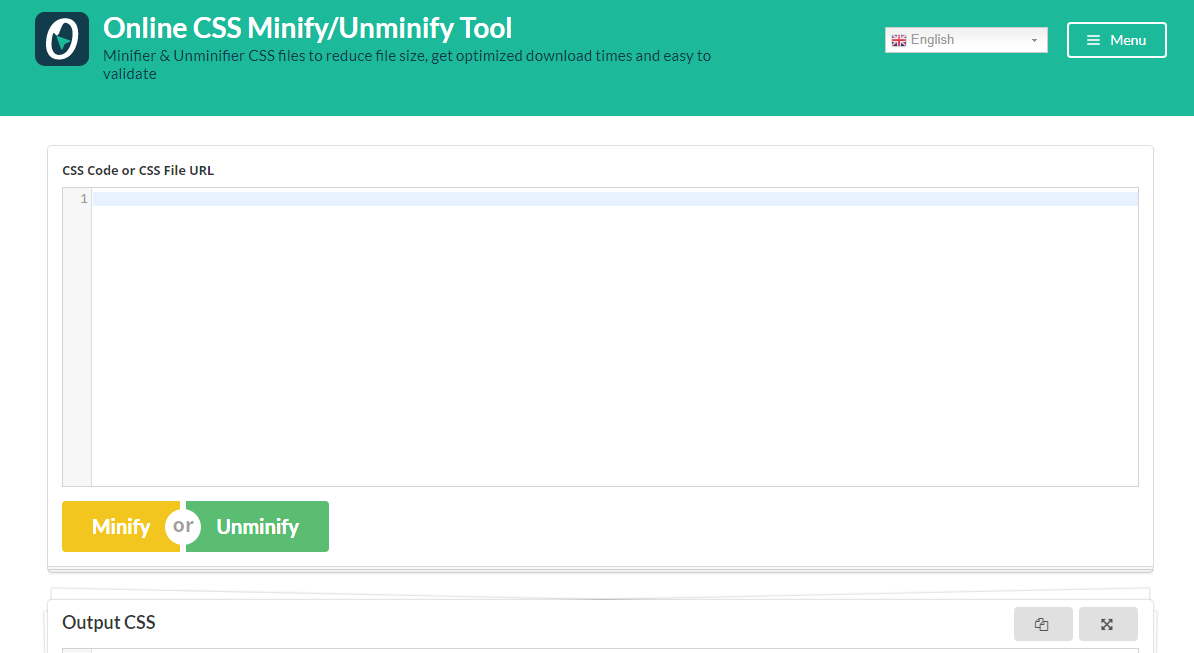Screen dimensions: 1194x653
Task: Click the blank gutter below line 1
Action: tap(77, 346)
